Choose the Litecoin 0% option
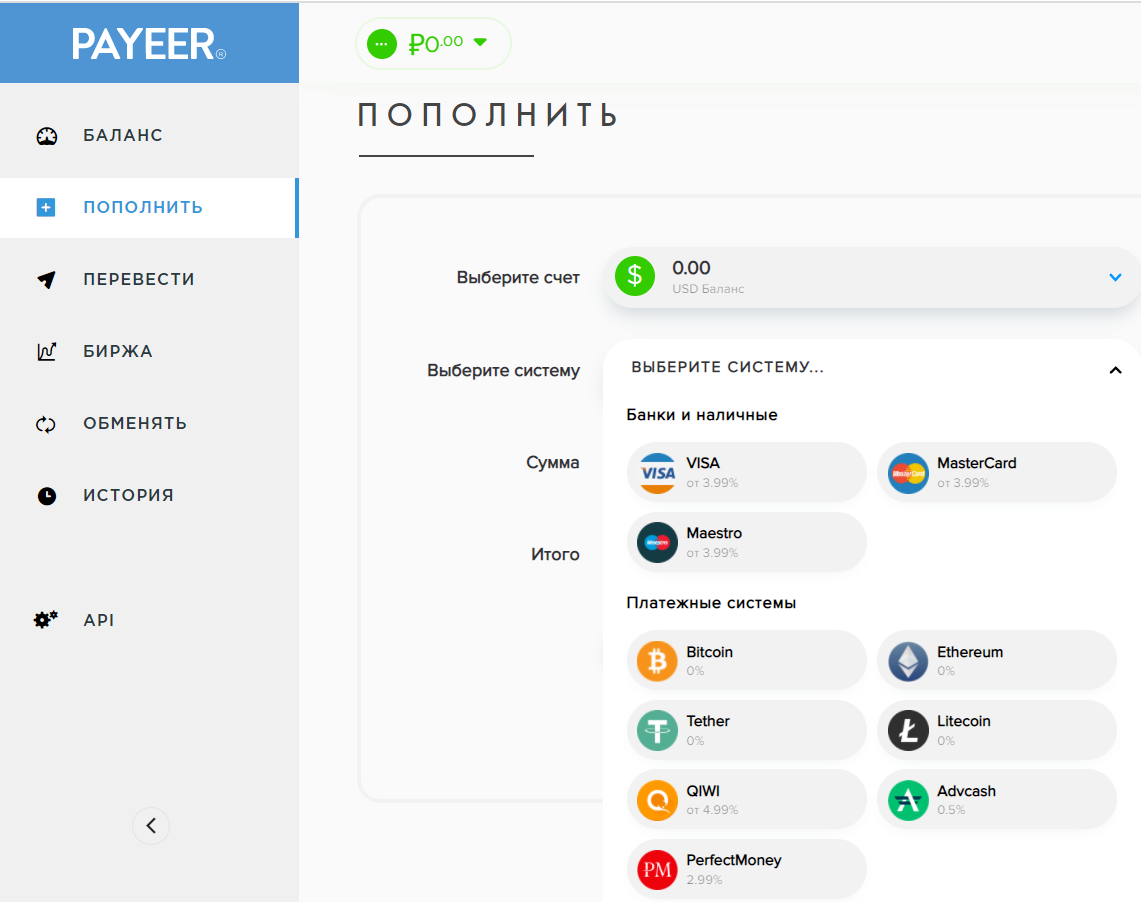The height and width of the screenshot is (902, 1141). (x=997, y=730)
